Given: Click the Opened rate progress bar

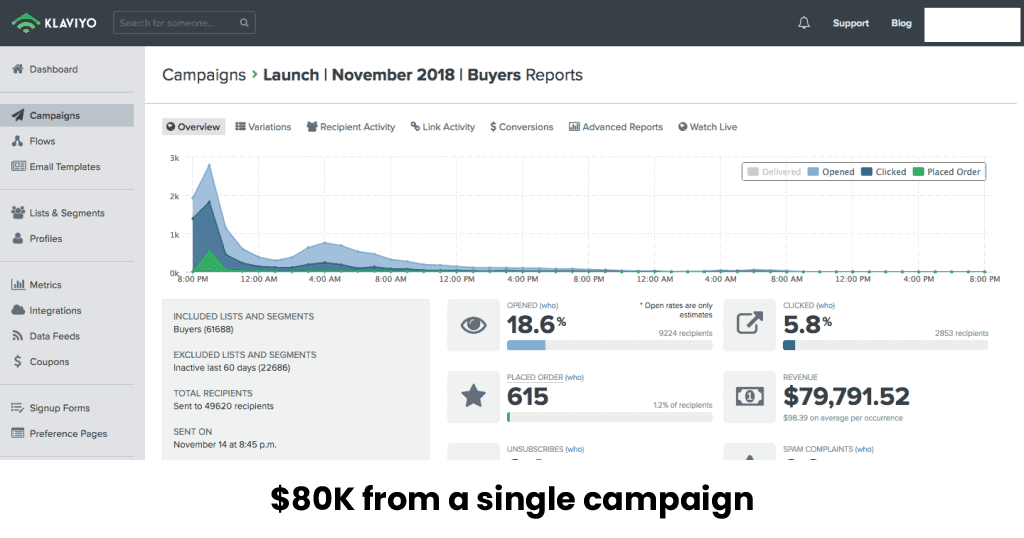Looking at the screenshot, I should point(609,345).
